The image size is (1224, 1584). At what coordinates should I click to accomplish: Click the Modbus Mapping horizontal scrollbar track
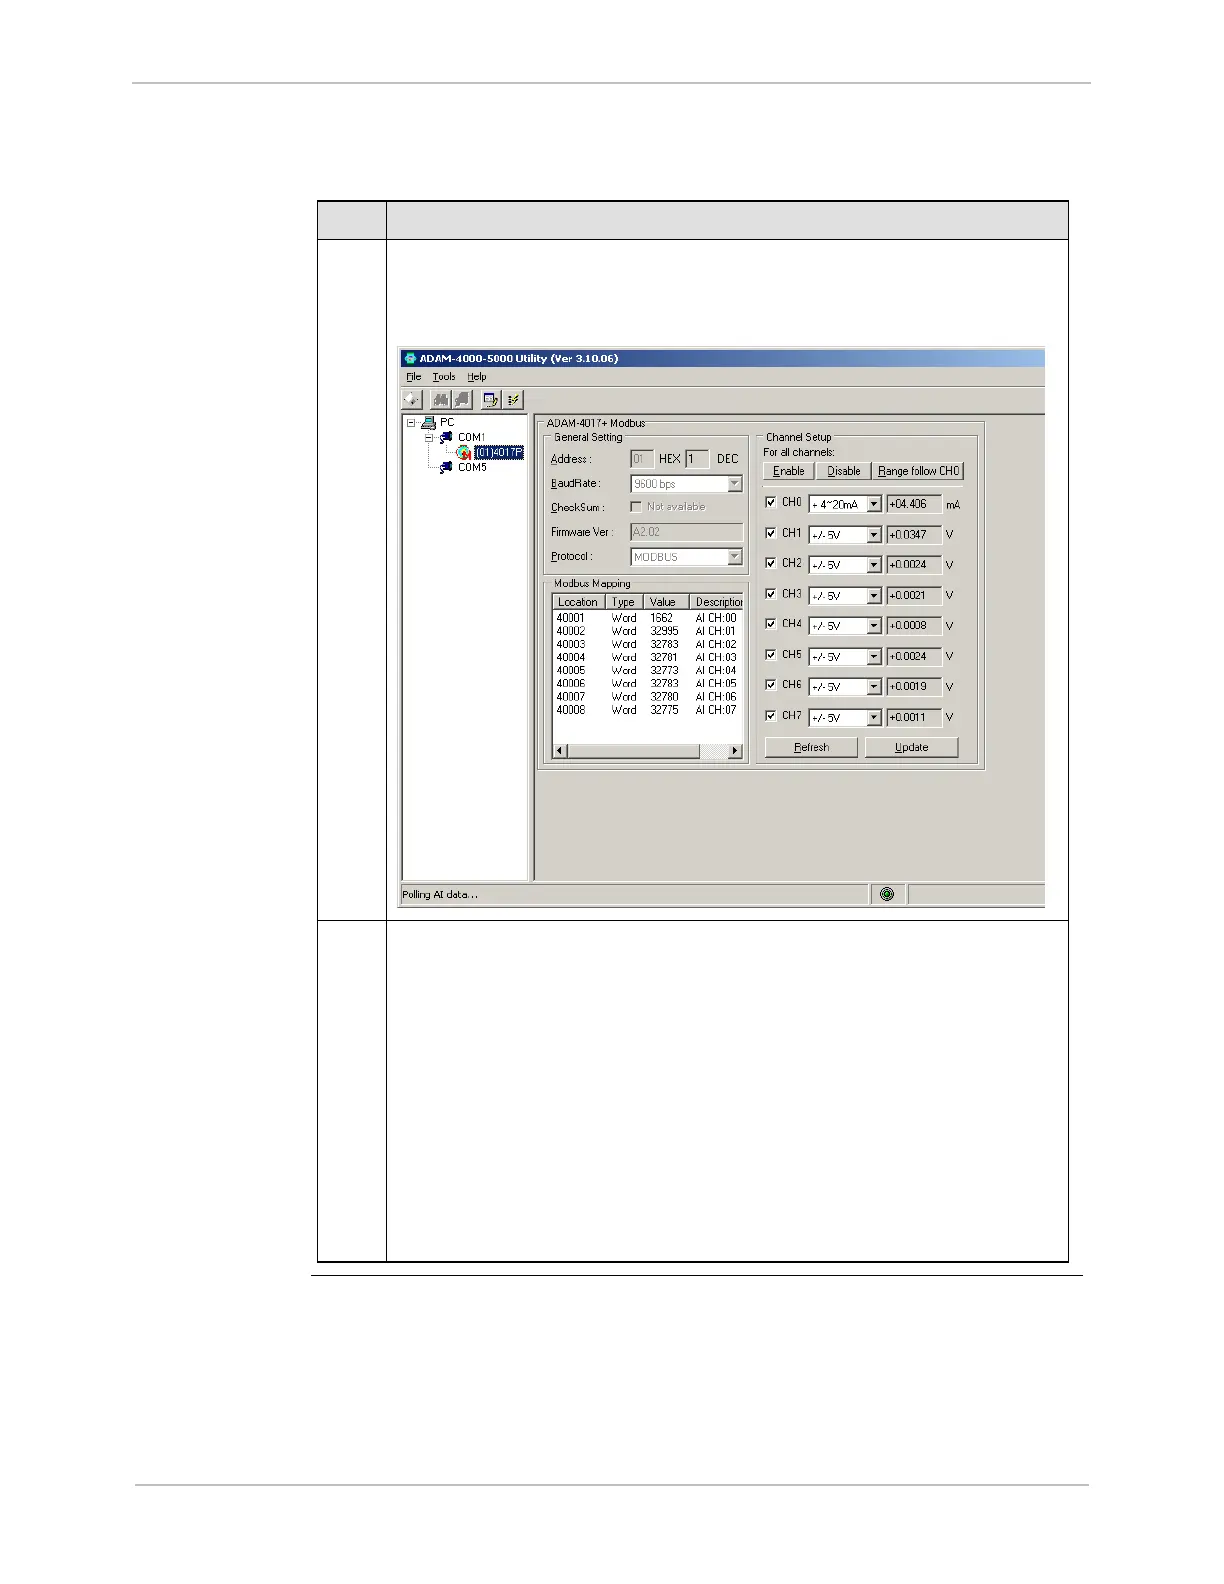(x=713, y=751)
